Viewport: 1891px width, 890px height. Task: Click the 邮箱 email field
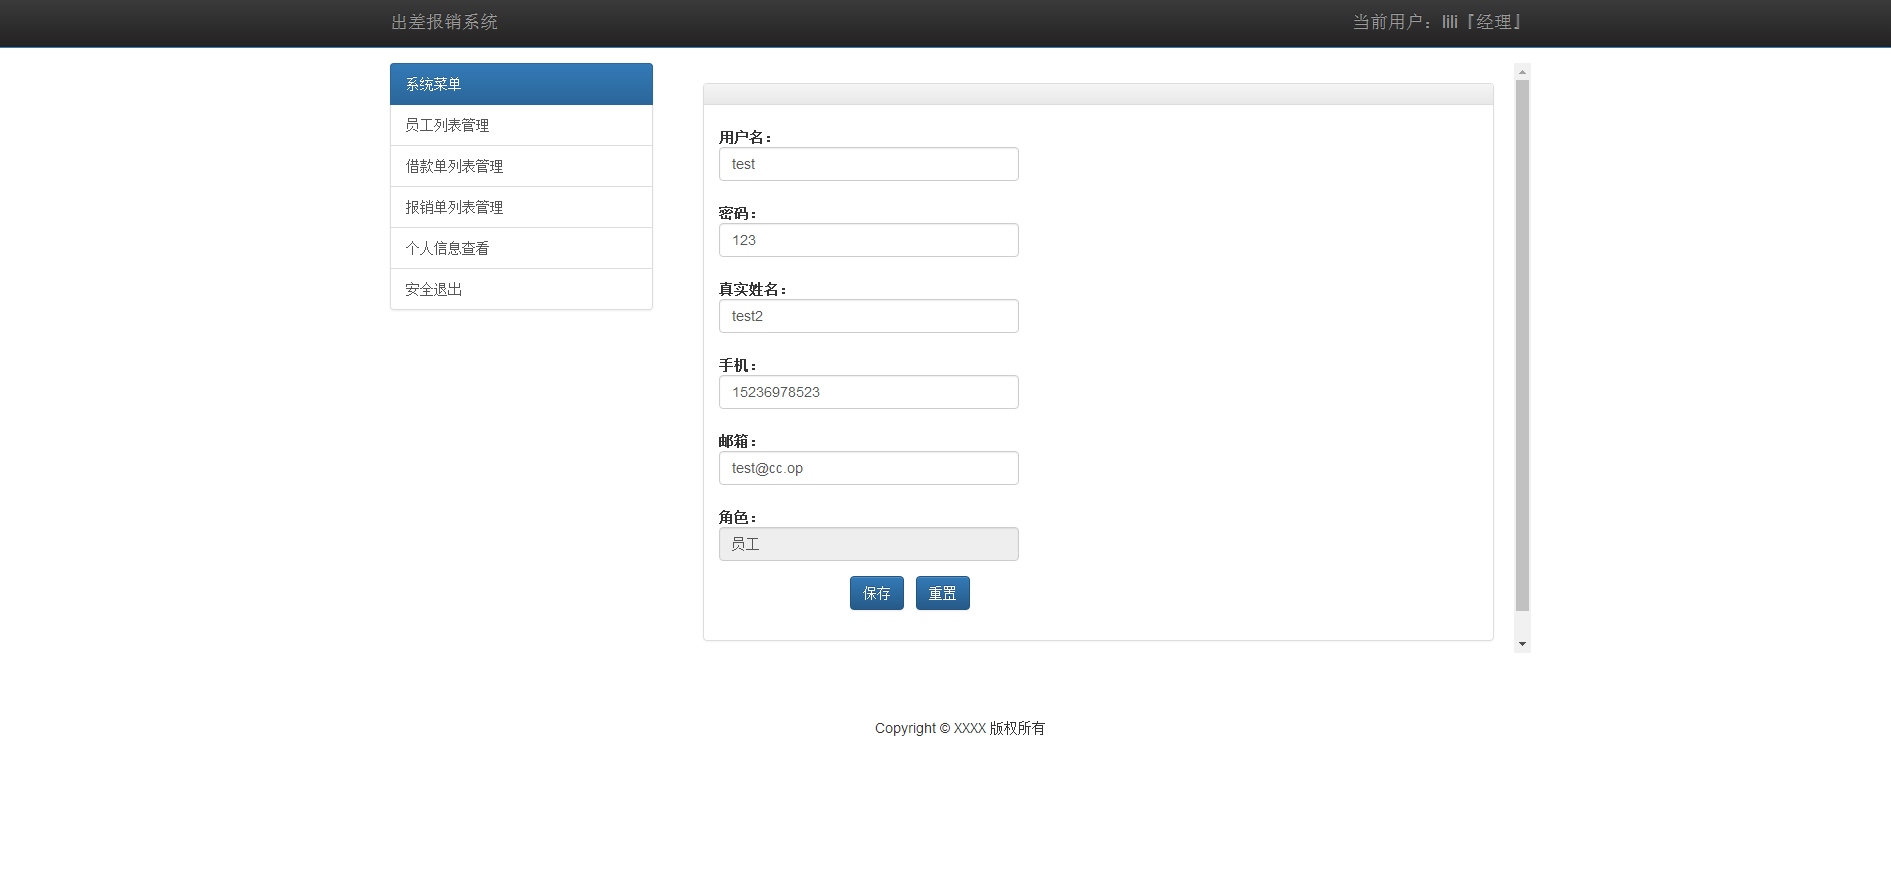pos(869,468)
